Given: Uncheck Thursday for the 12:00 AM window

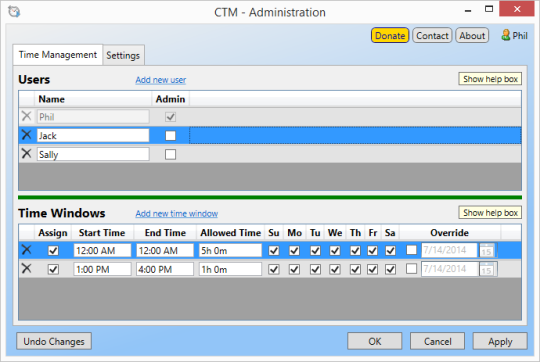Looking at the screenshot, I should click(355, 250).
